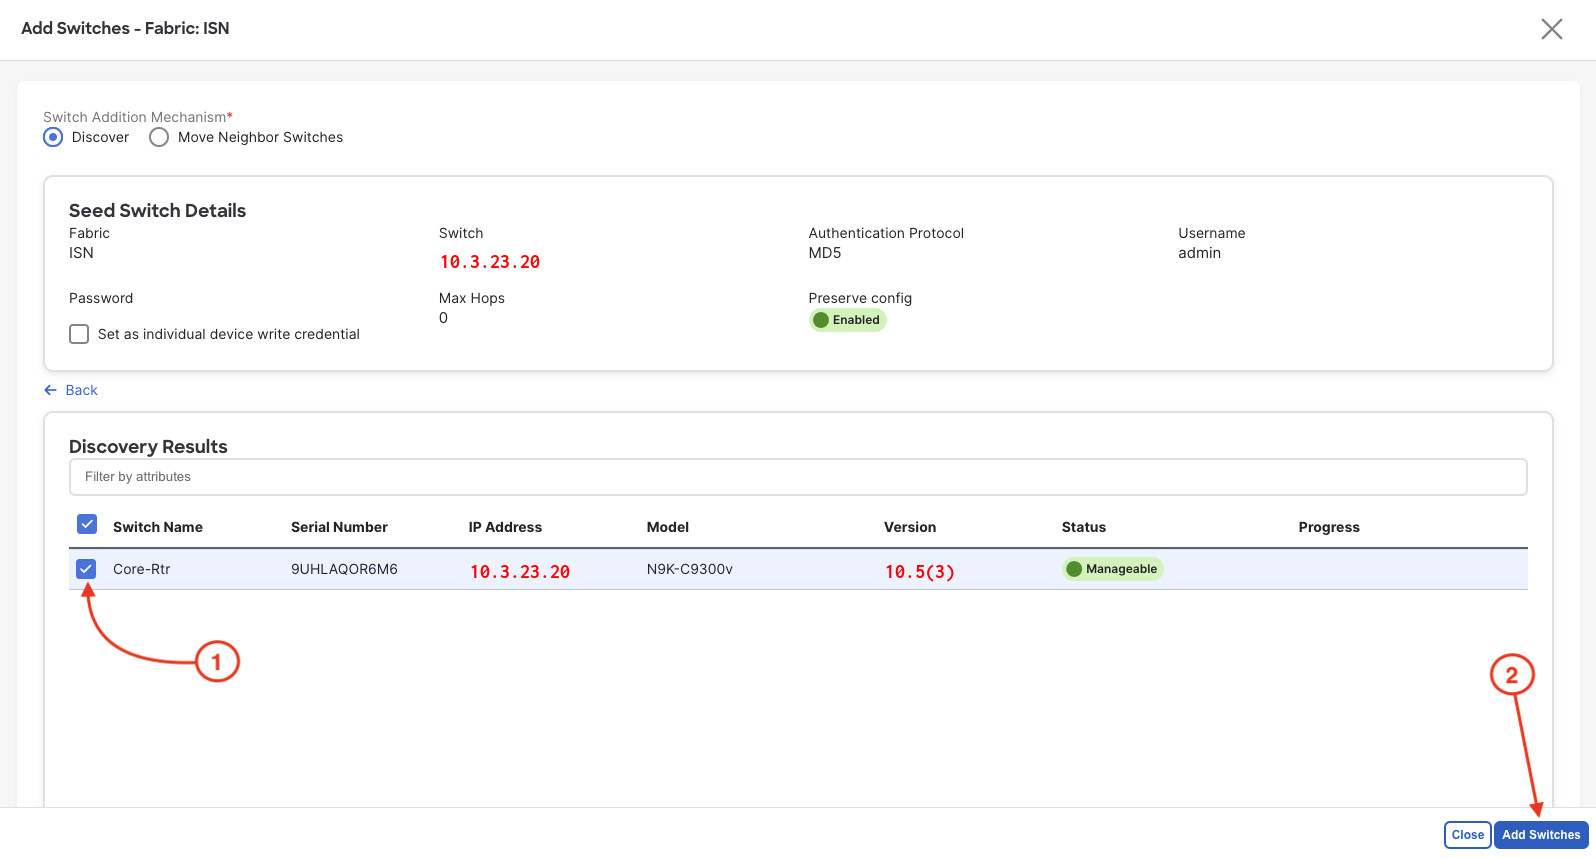Click serial number 9UHLAQOR6M6
The height and width of the screenshot is (858, 1596).
(x=344, y=569)
